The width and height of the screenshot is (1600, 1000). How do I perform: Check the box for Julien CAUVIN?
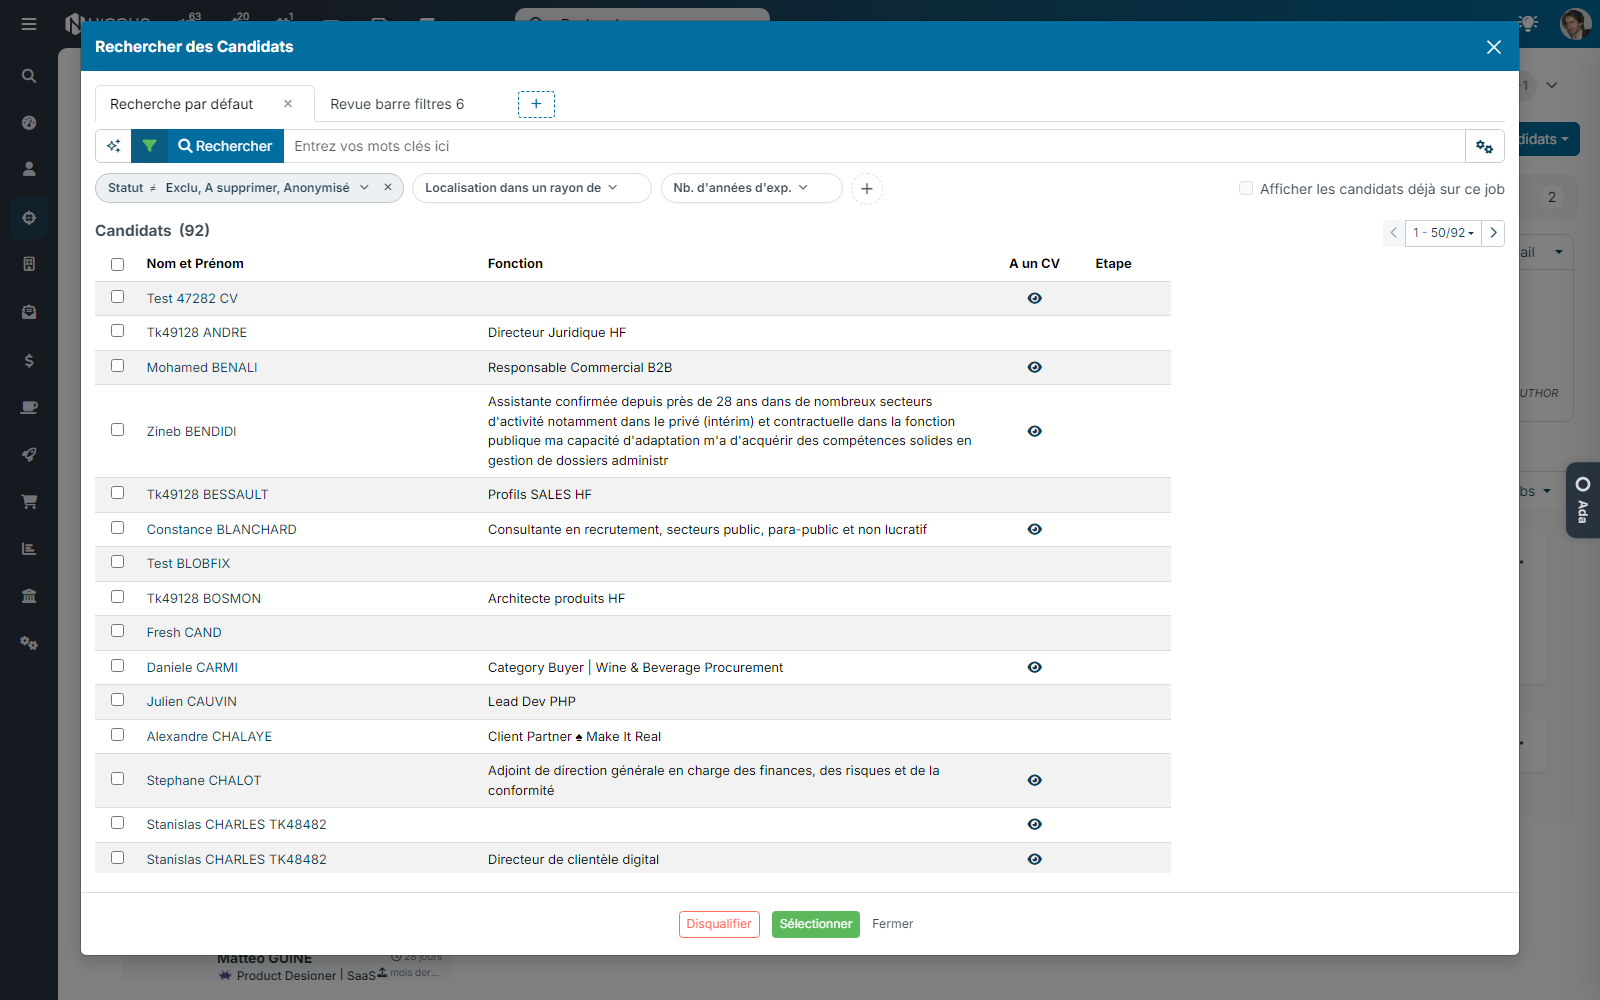coord(117,700)
